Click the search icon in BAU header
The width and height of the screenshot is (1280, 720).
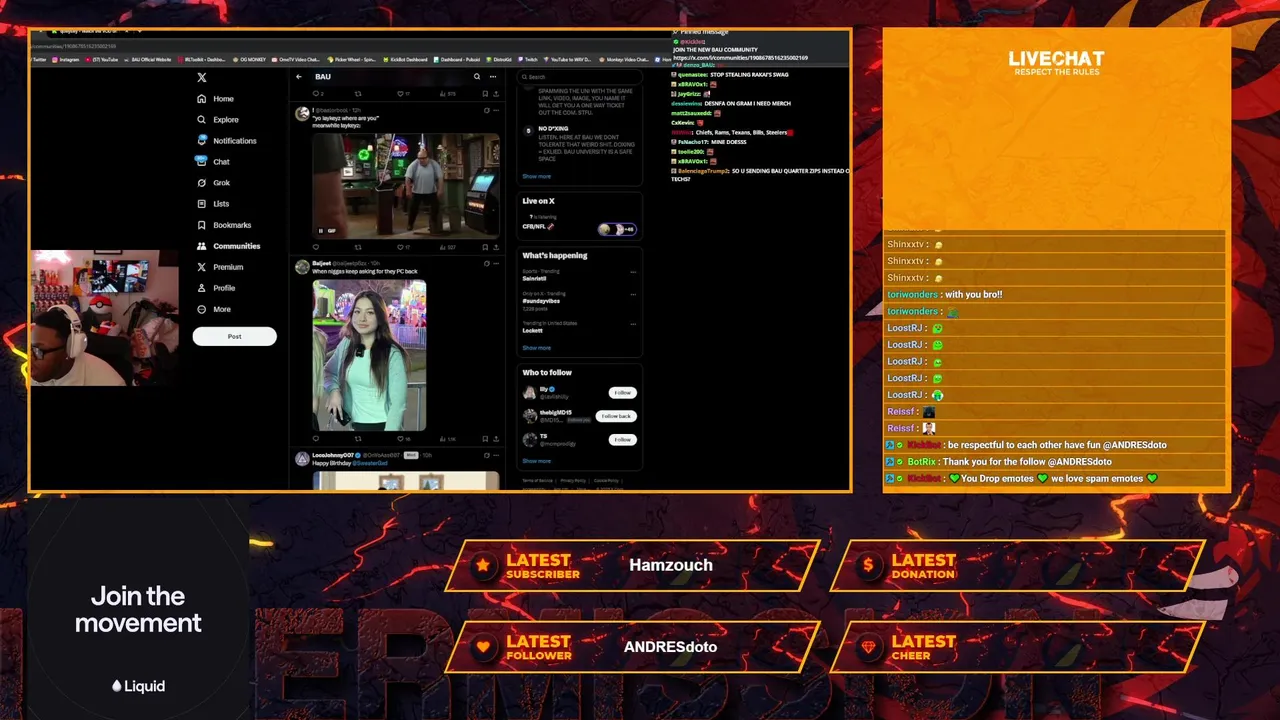point(477,77)
